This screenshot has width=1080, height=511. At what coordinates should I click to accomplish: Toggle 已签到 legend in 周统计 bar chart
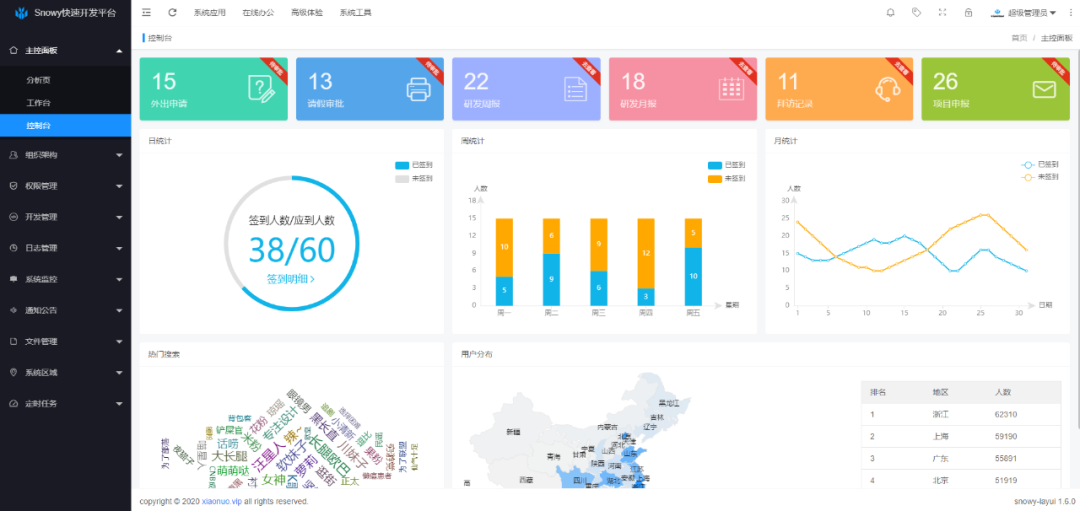coord(726,165)
